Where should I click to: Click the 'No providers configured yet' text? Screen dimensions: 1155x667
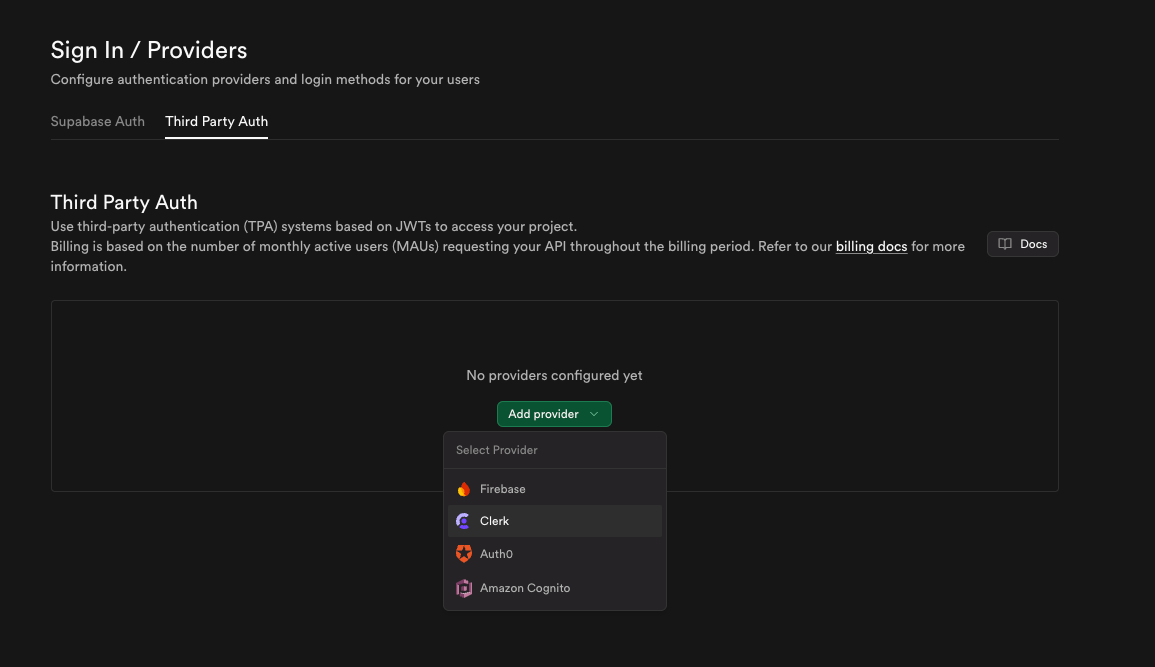click(x=555, y=375)
